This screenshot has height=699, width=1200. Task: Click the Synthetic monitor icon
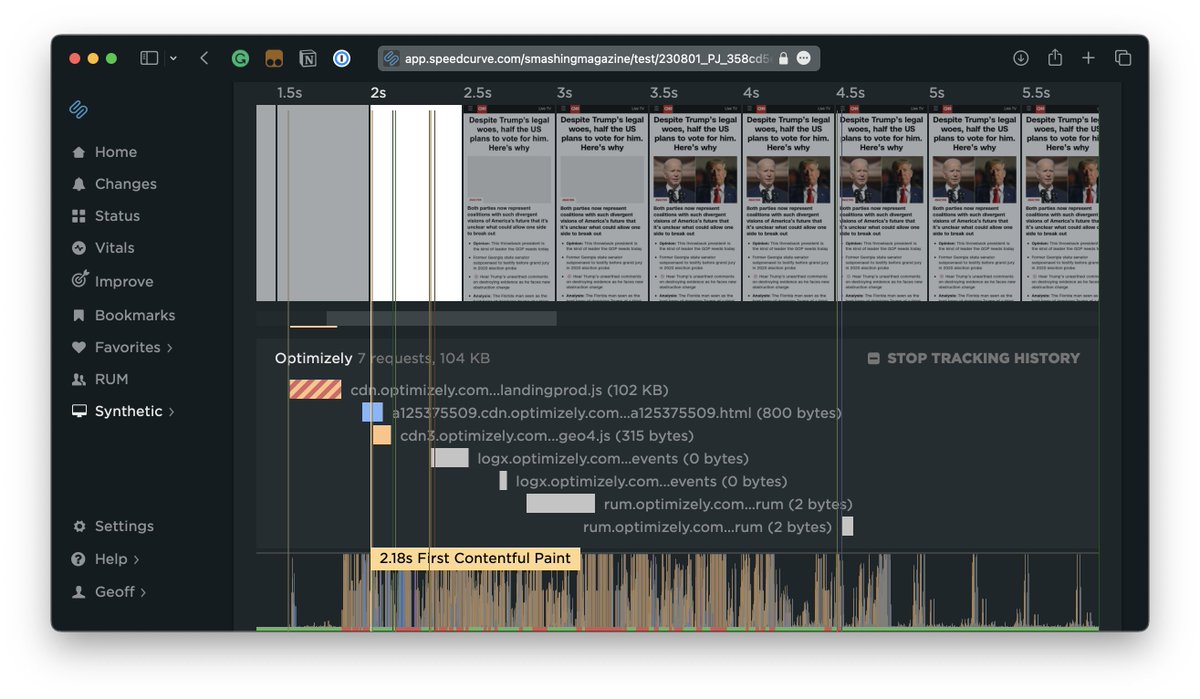pyautogui.click(x=79, y=411)
